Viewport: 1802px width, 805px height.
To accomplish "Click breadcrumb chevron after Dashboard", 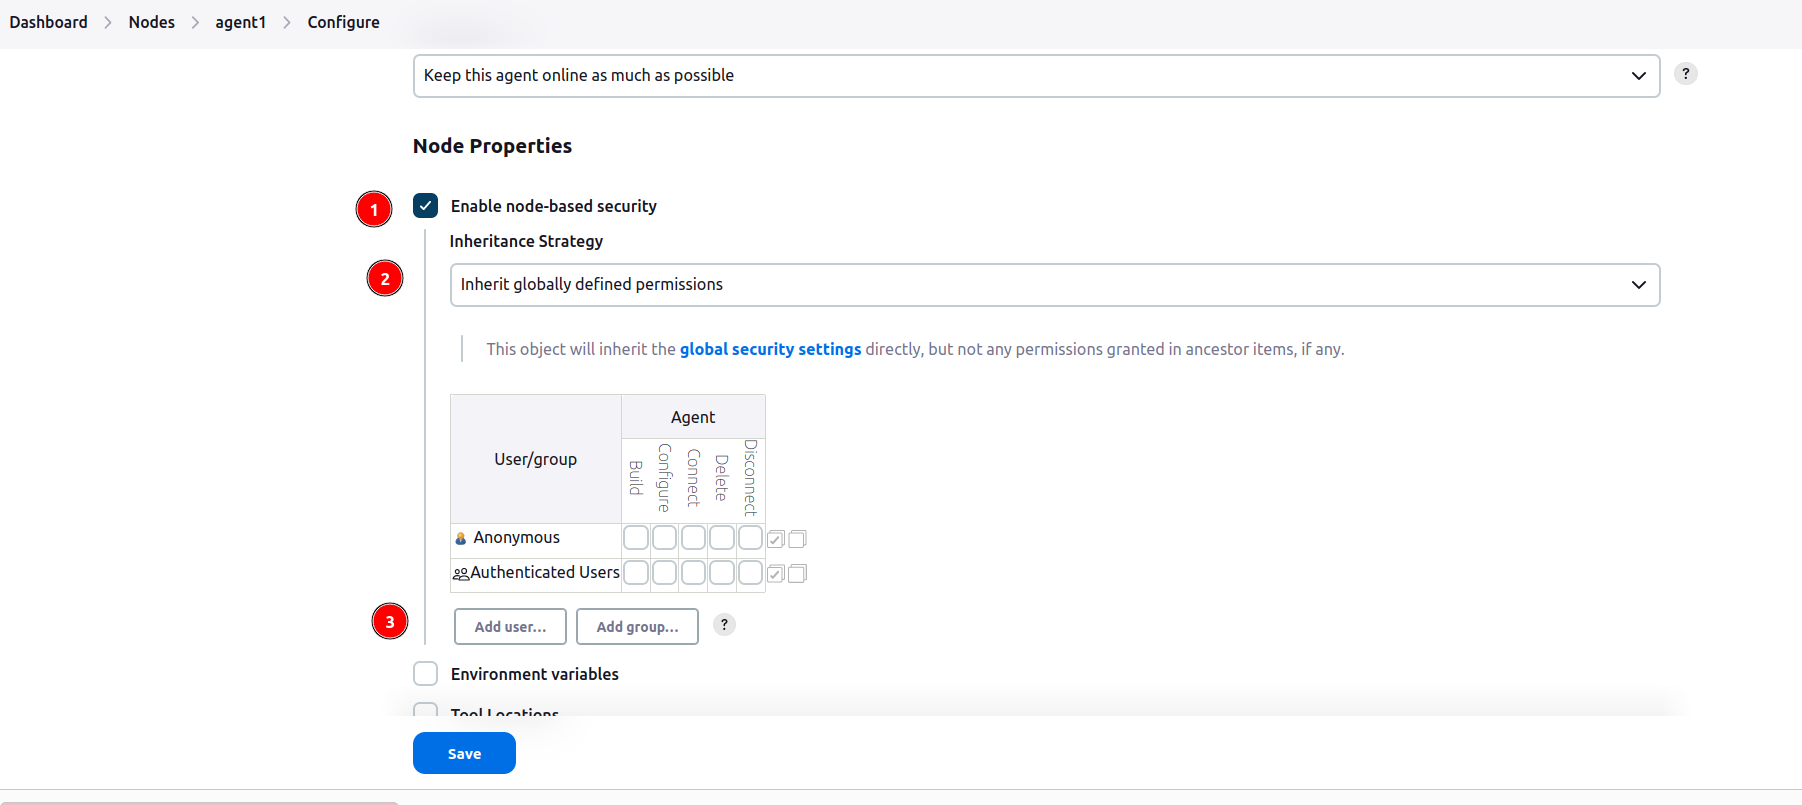I will point(108,22).
